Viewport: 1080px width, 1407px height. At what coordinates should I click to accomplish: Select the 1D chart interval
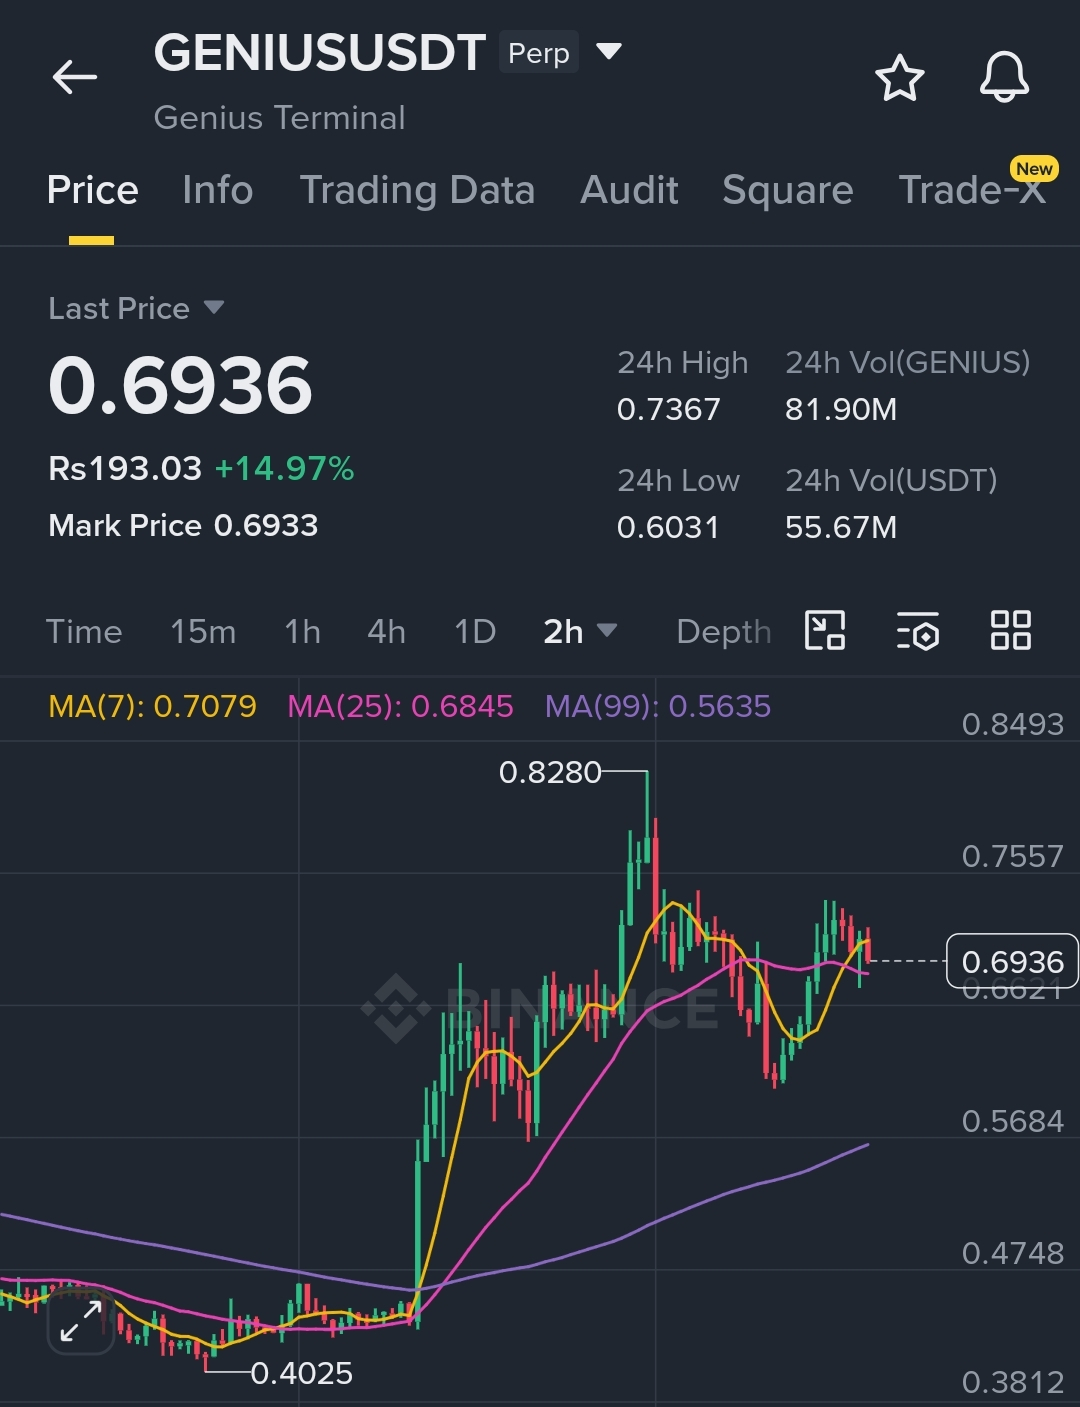[475, 632]
